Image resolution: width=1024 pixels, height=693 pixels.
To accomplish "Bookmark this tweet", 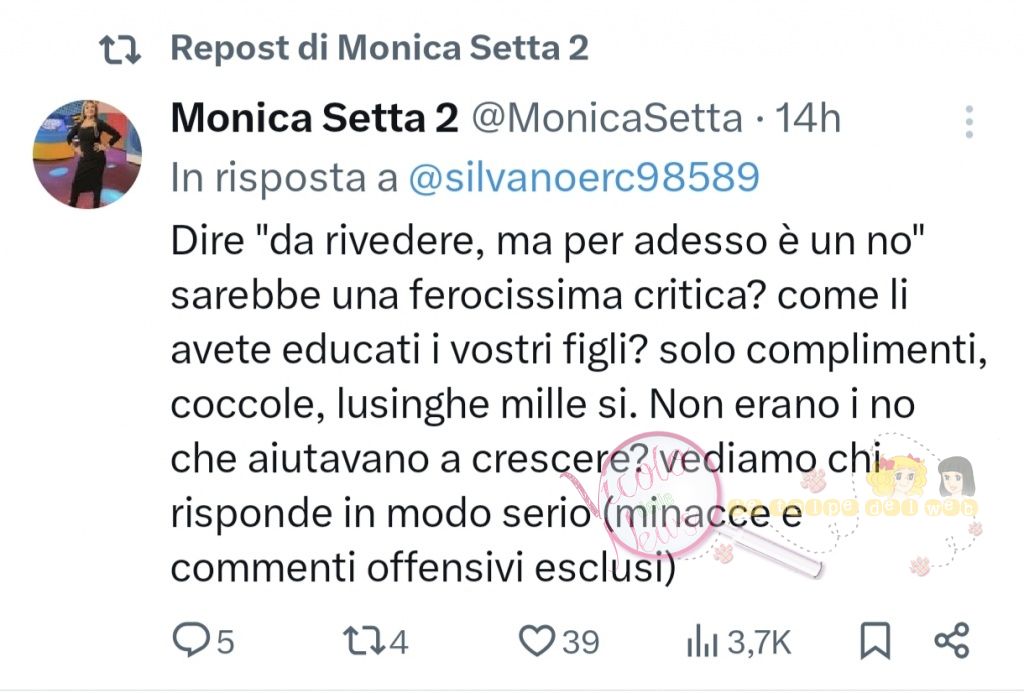I will [876, 641].
